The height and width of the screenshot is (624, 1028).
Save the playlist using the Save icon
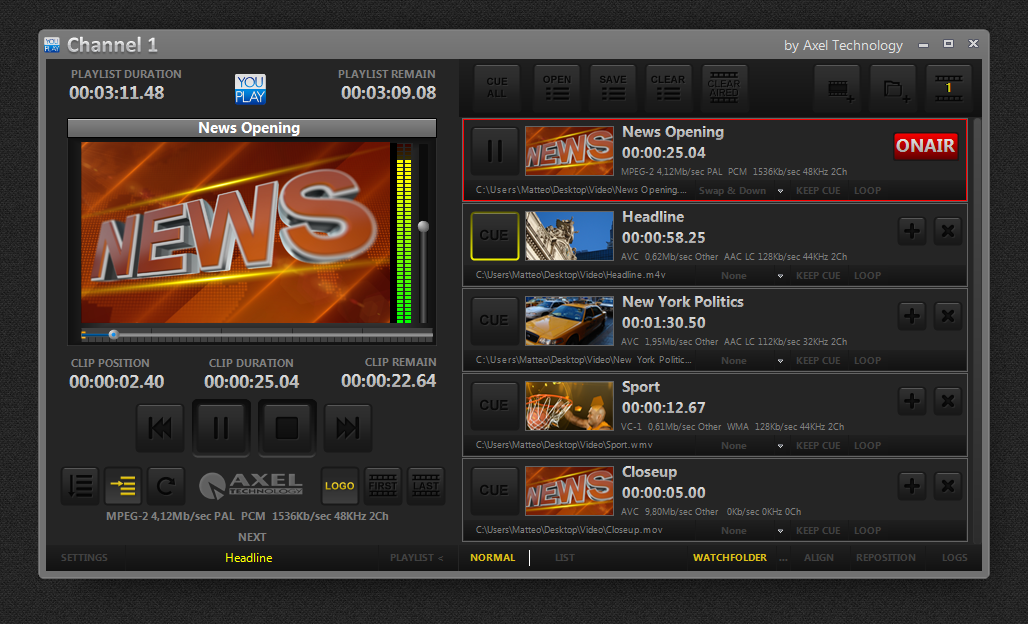point(613,88)
